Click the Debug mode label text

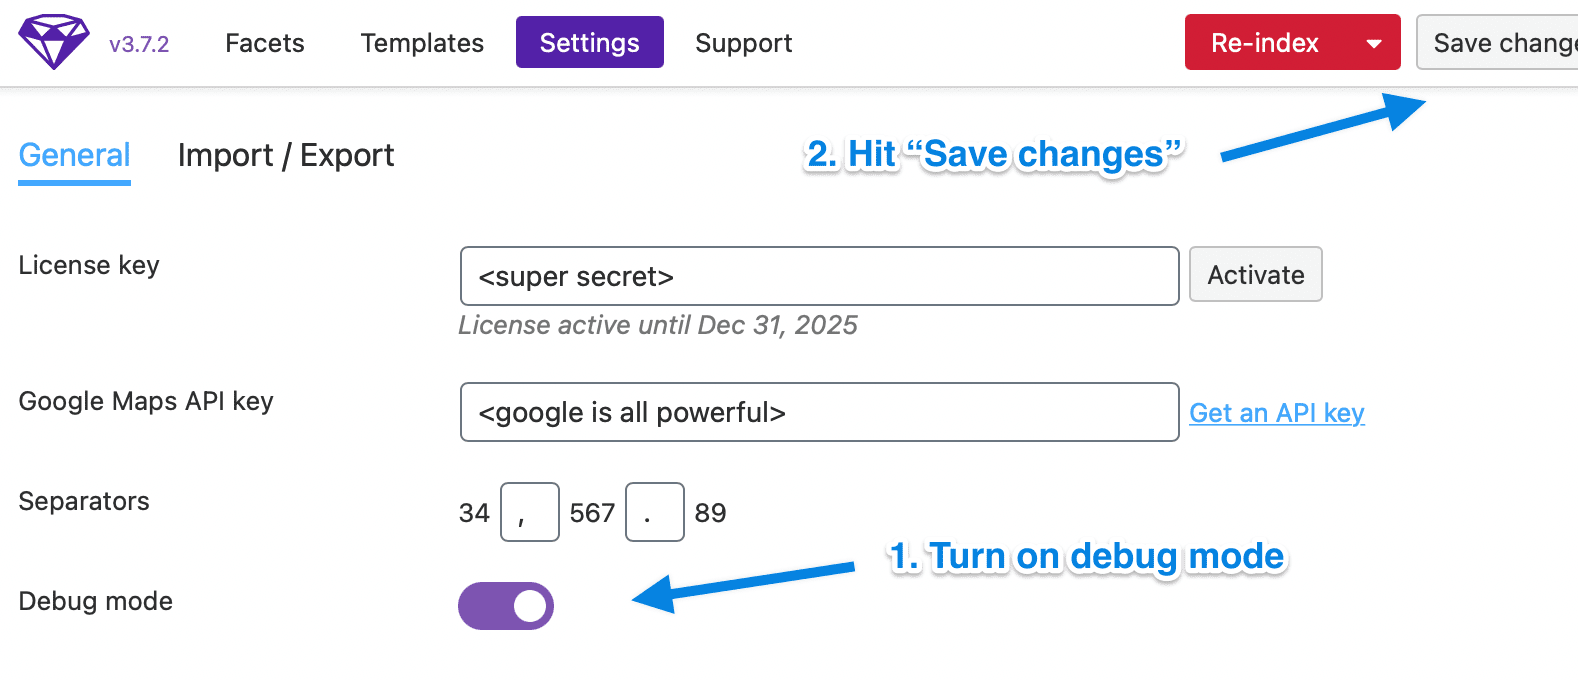[x=96, y=601]
